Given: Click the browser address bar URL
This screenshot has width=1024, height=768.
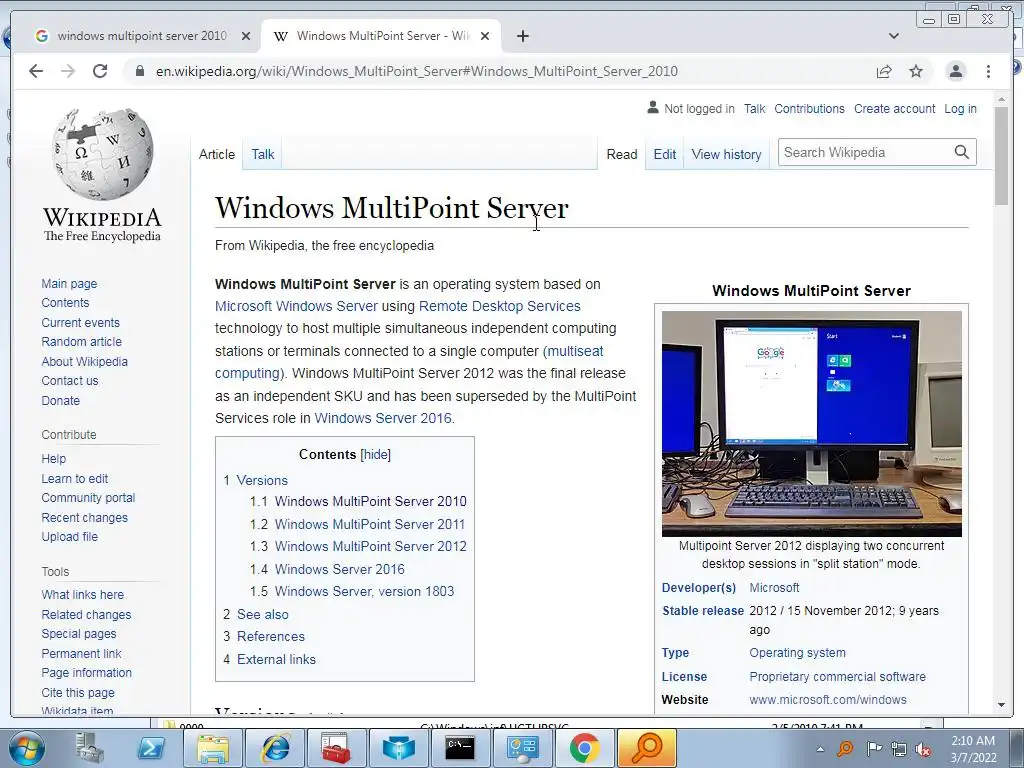Looking at the screenshot, I should (417, 71).
